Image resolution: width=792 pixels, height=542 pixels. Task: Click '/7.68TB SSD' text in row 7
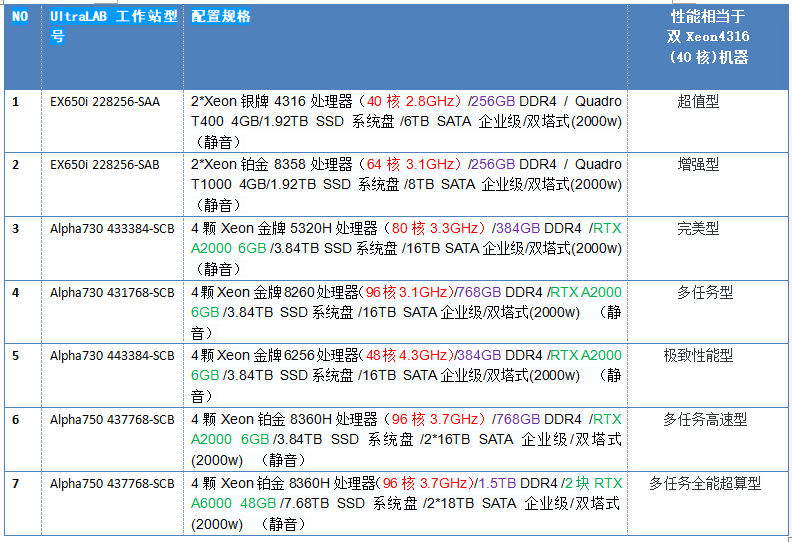tap(322, 504)
